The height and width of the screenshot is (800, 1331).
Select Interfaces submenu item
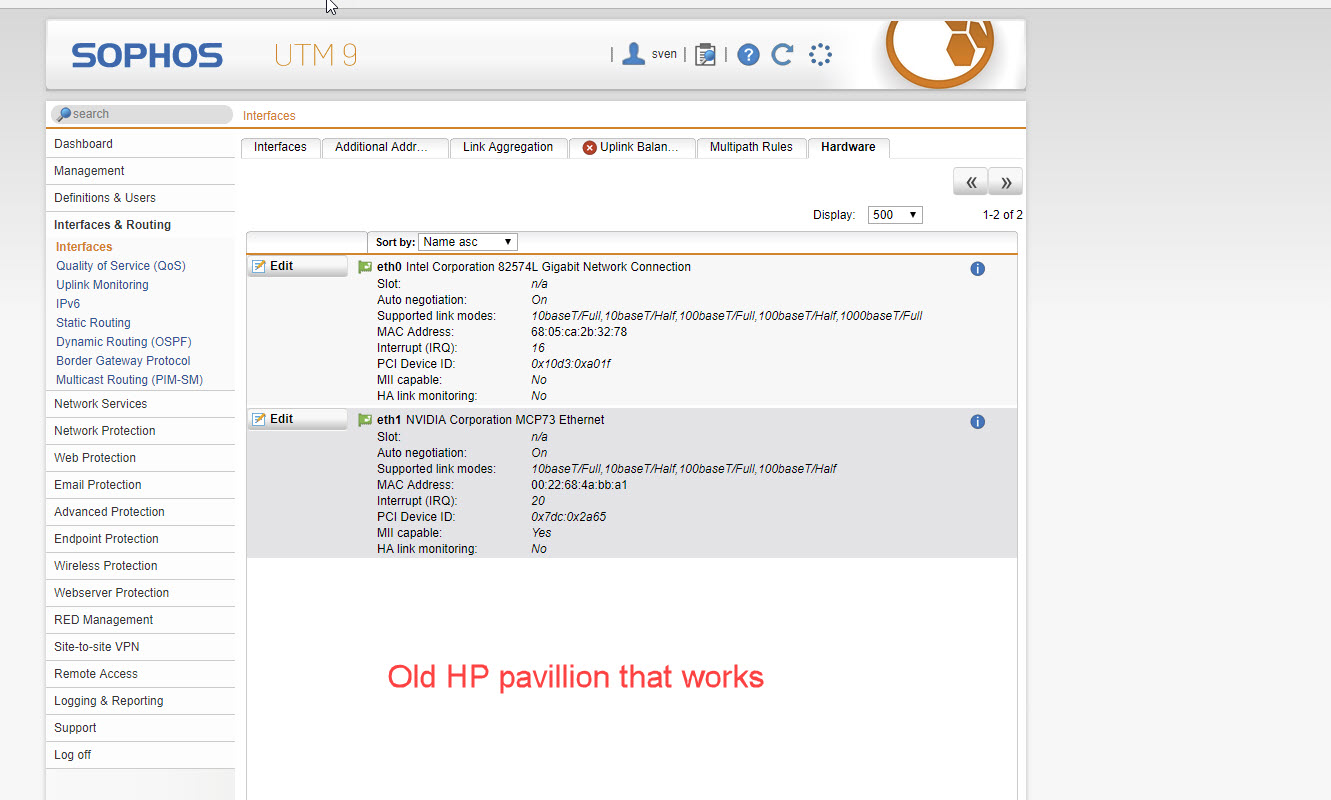pyautogui.click(x=84, y=247)
